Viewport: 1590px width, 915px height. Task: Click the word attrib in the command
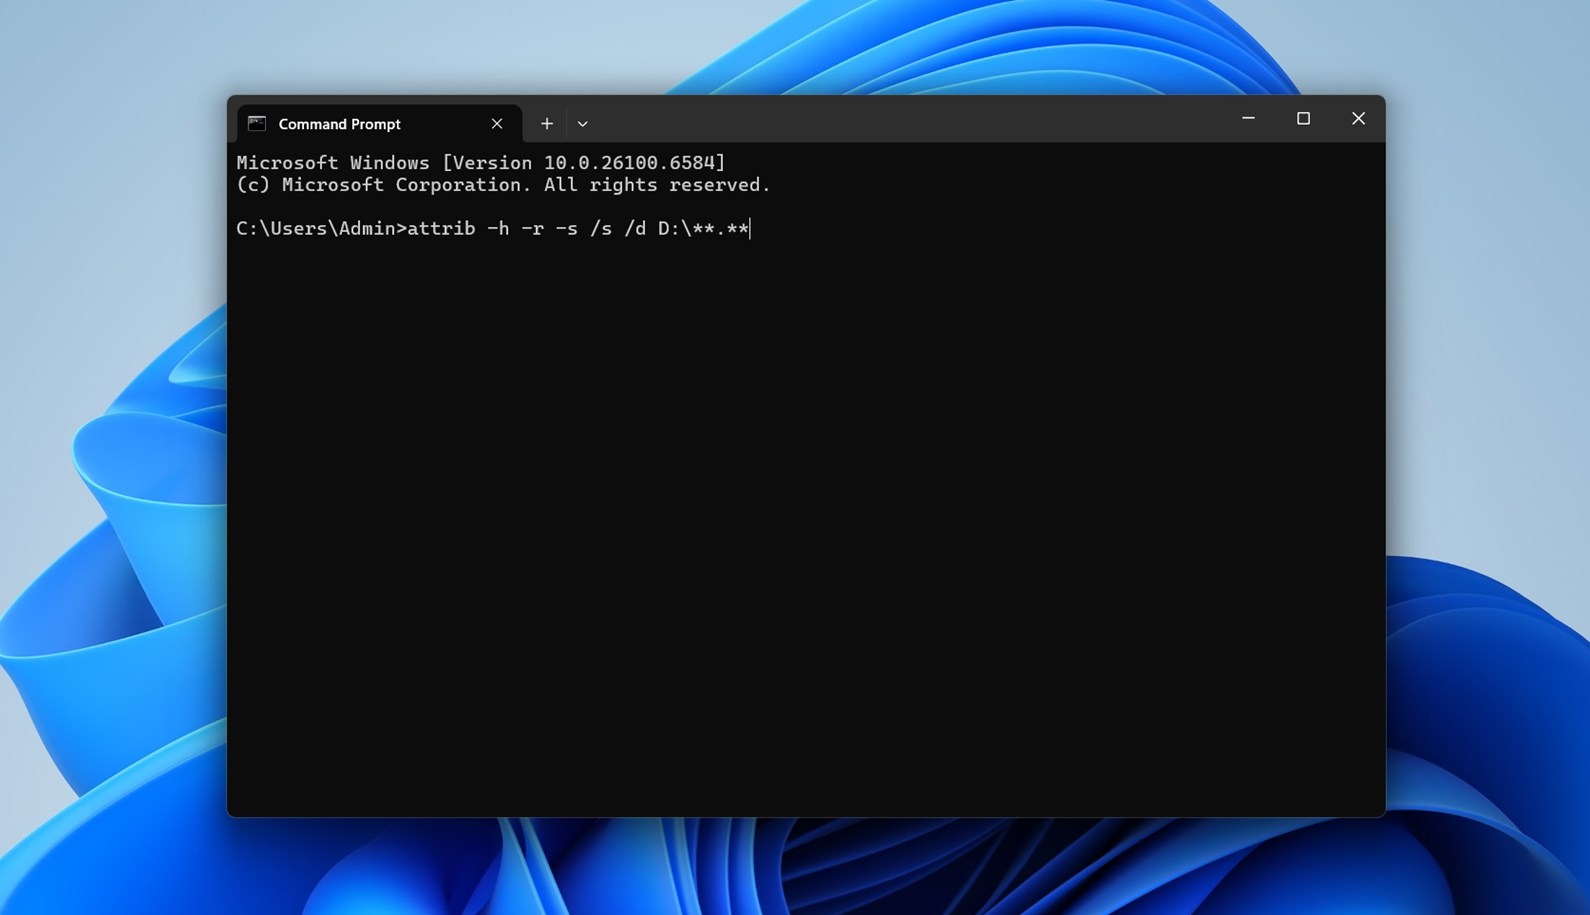point(441,229)
